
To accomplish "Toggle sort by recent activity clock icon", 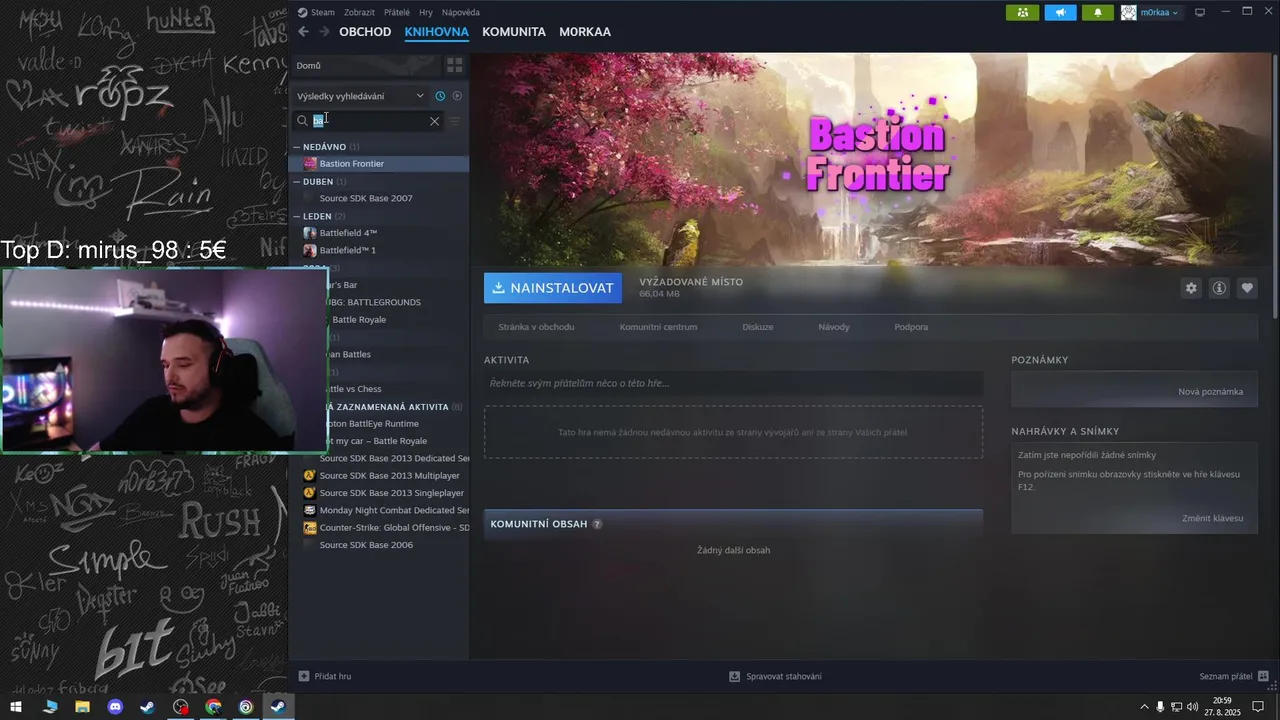I will pos(440,96).
